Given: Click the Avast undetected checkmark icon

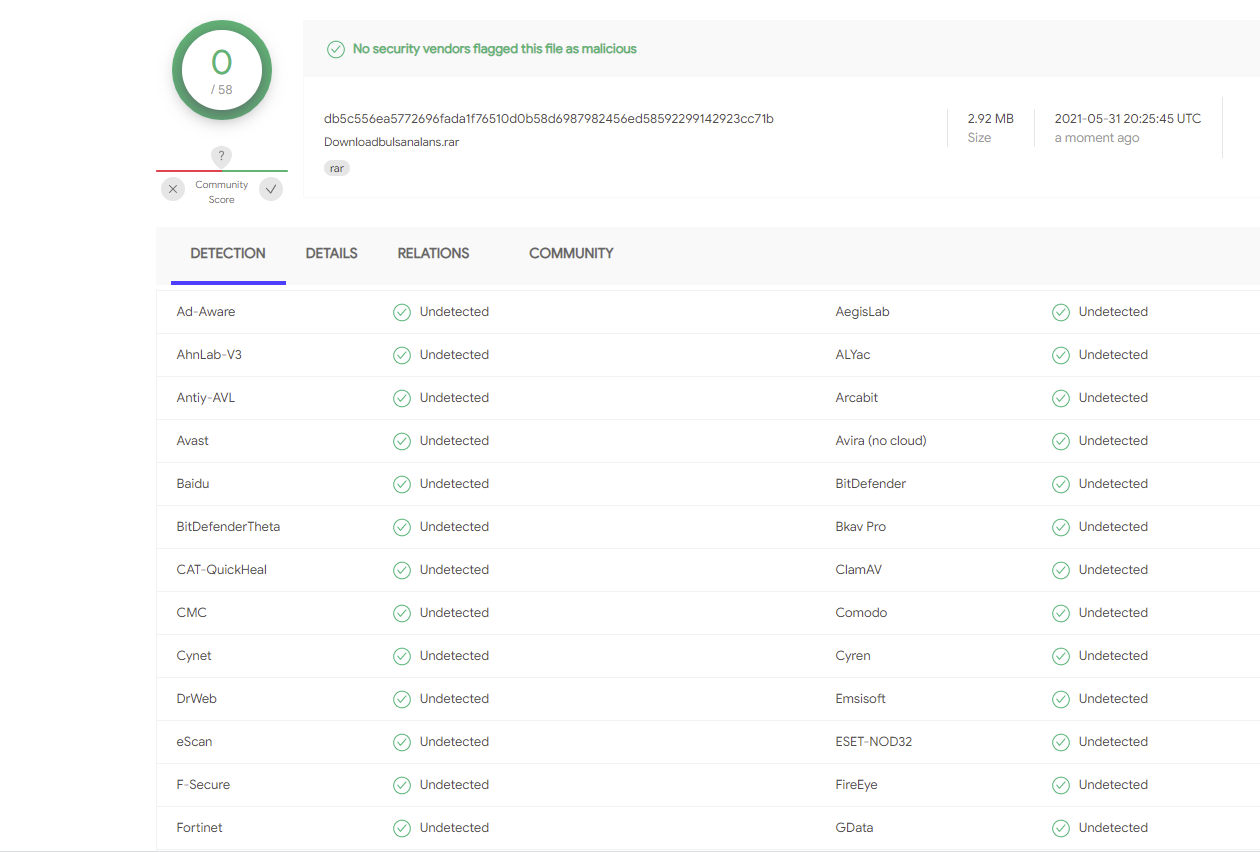Looking at the screenshot, I should pos(402,441).
